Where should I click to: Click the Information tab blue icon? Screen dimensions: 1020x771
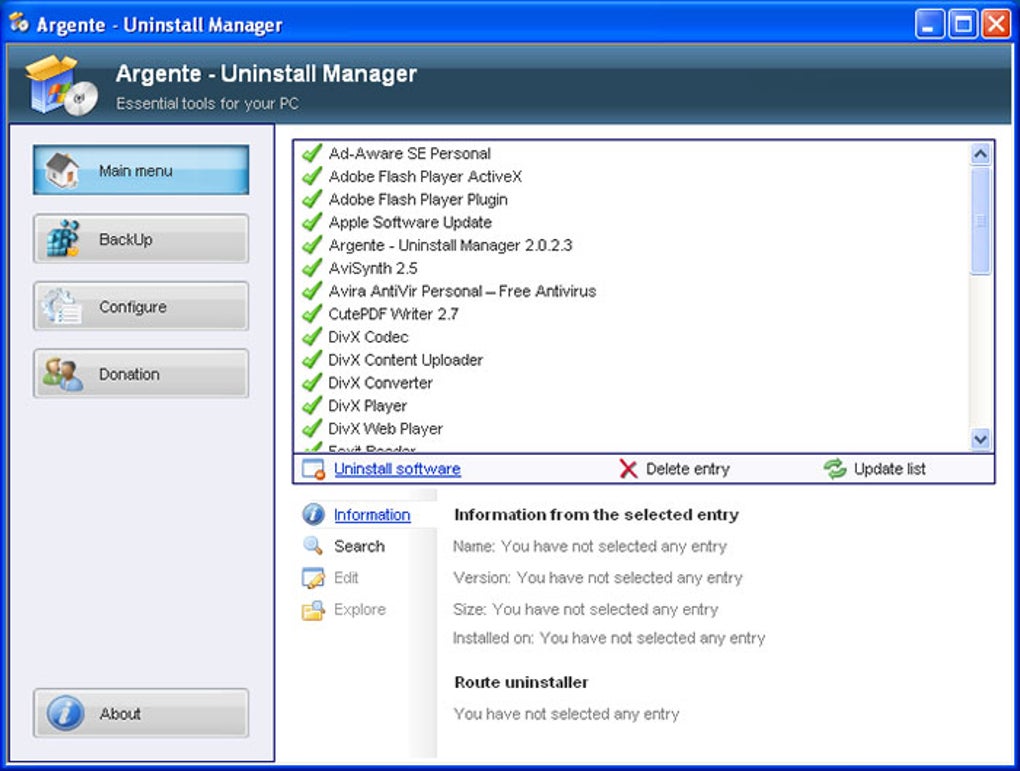[x=314, y=514]
